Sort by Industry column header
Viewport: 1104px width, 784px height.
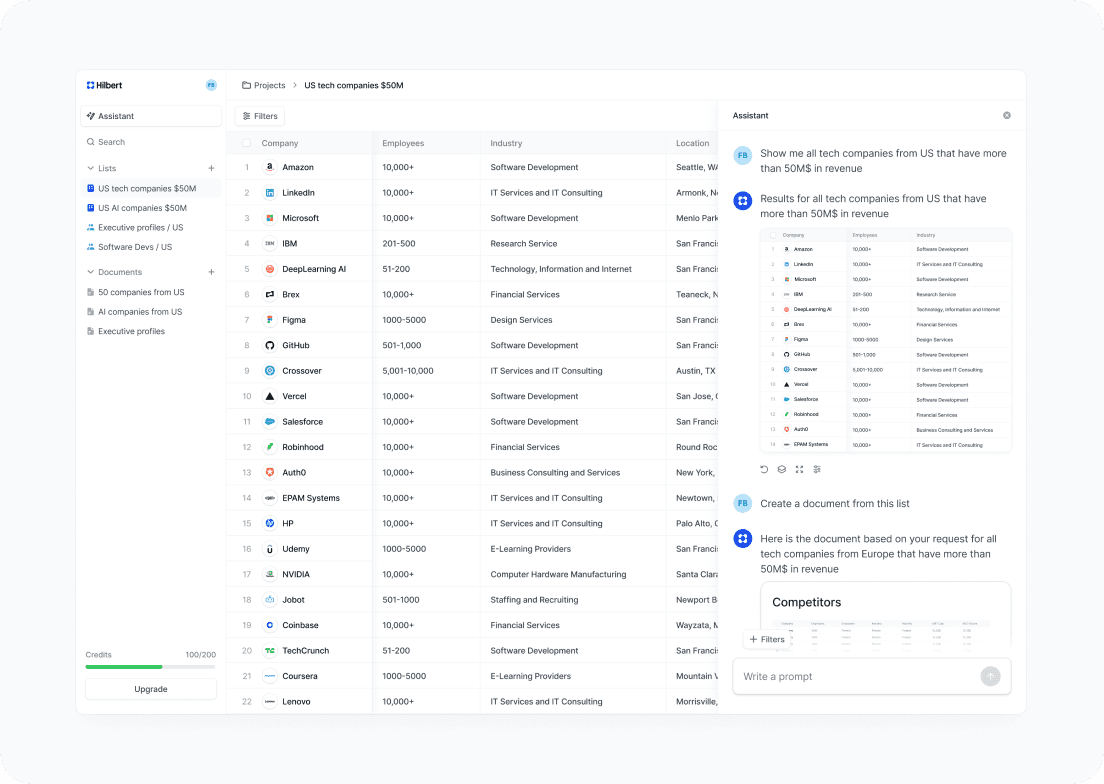506,143
